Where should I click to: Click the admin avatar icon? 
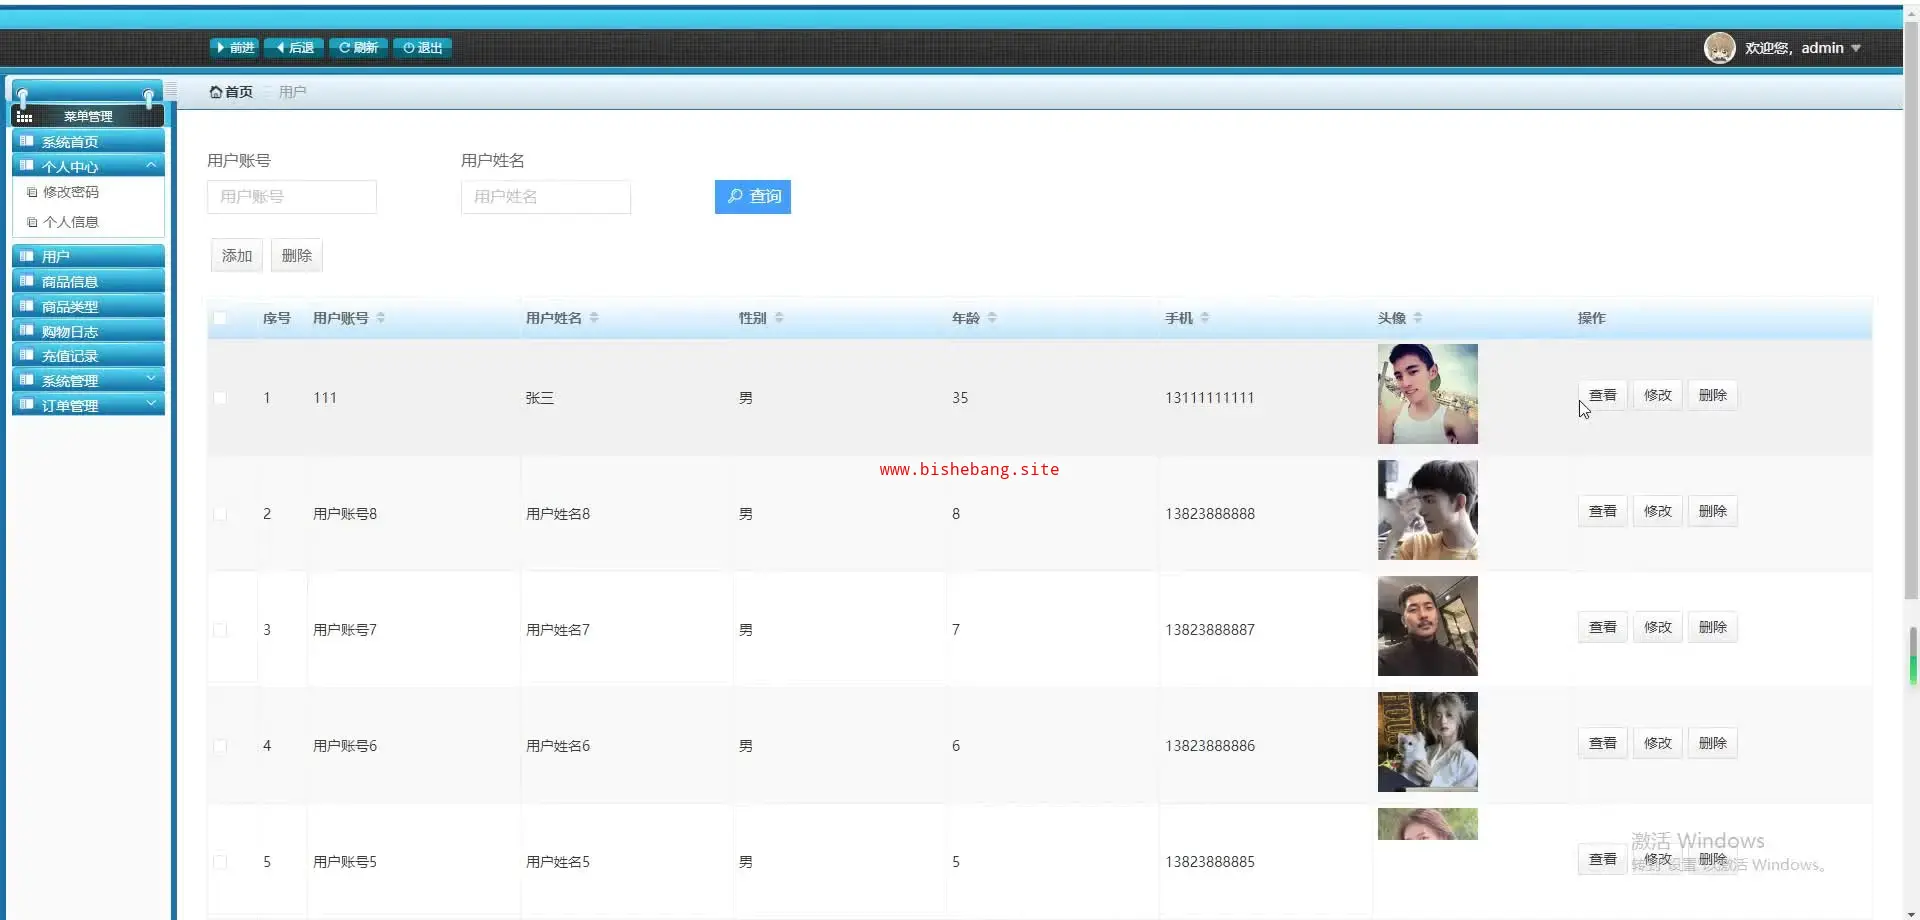1719,48
